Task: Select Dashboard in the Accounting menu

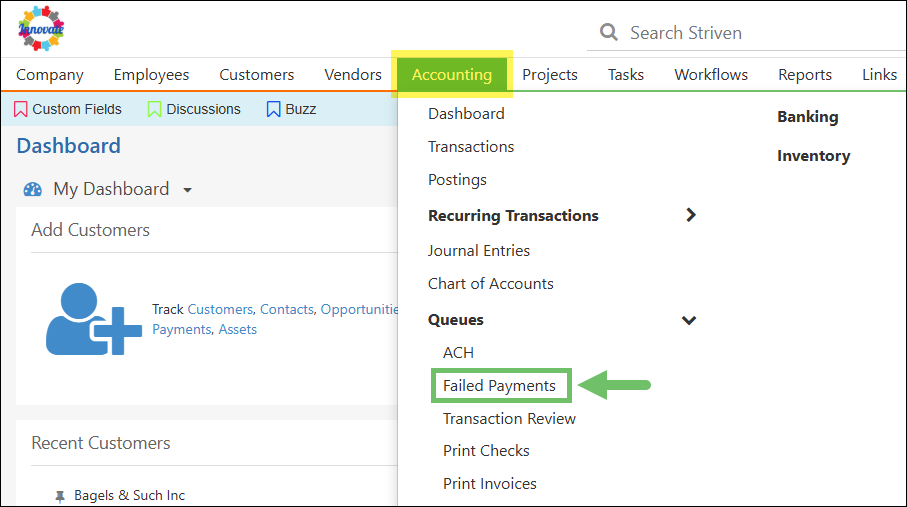Action: tap(466, 113)
